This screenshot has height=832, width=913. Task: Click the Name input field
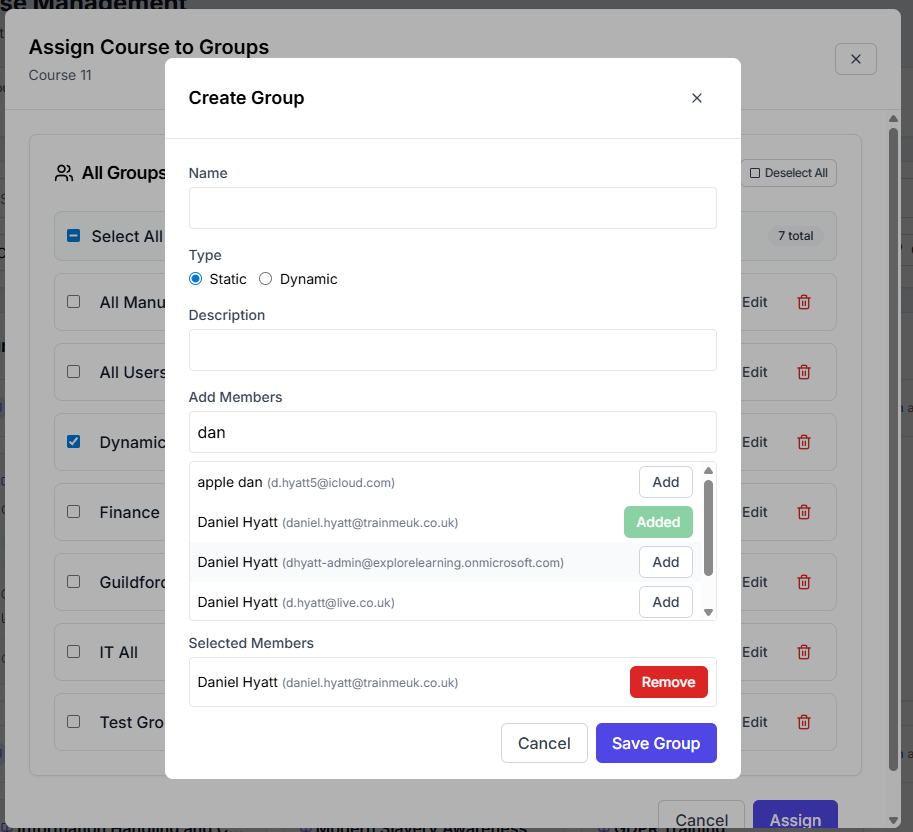(452, 208)
